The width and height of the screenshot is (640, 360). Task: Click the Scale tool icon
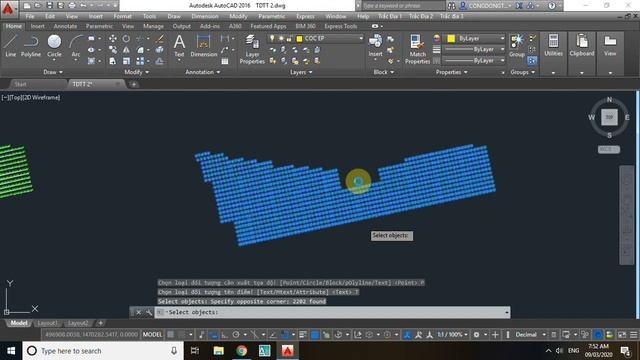pos(126,61)
